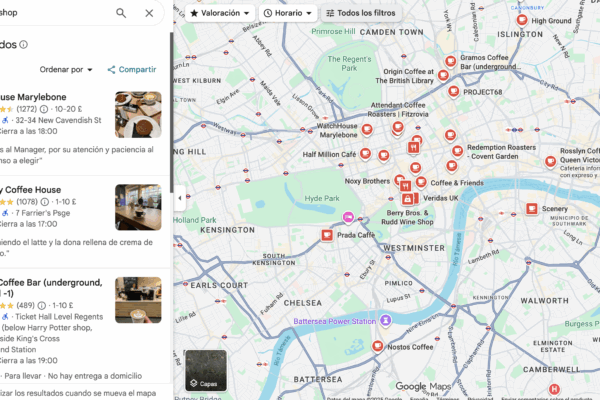600x400 pixels.
Task: Open the High Ground map pin
Action: [521, 21]
